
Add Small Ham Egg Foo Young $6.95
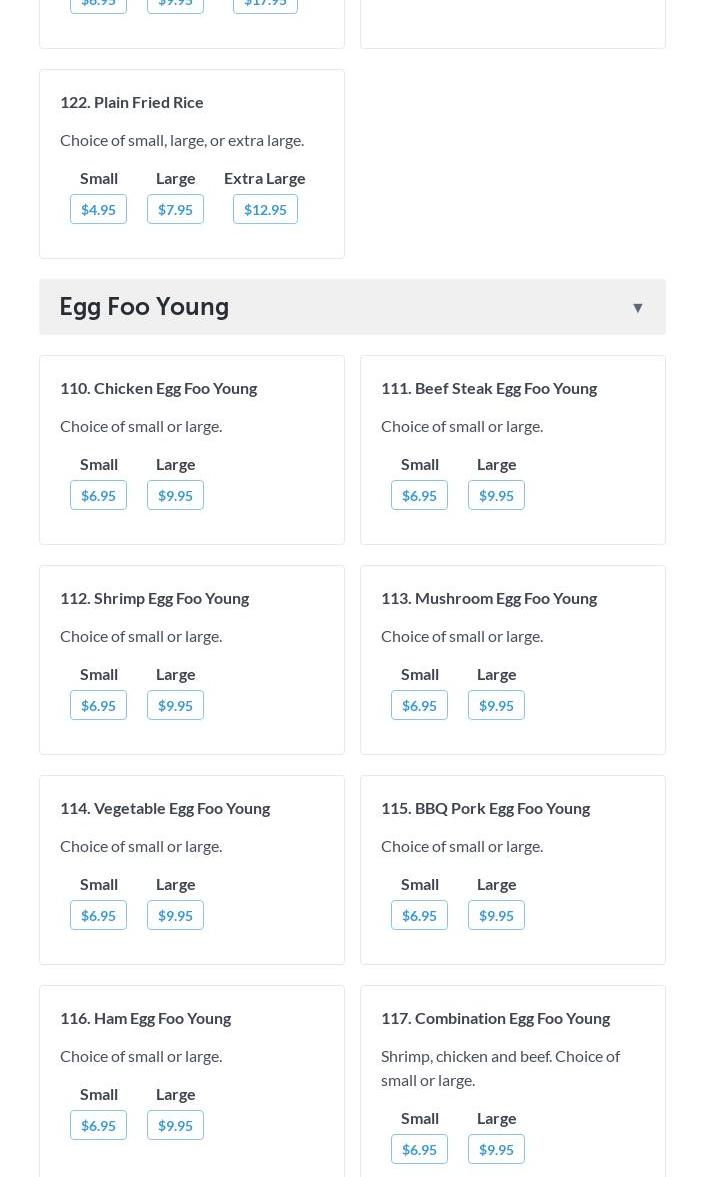pos(98,1125)
